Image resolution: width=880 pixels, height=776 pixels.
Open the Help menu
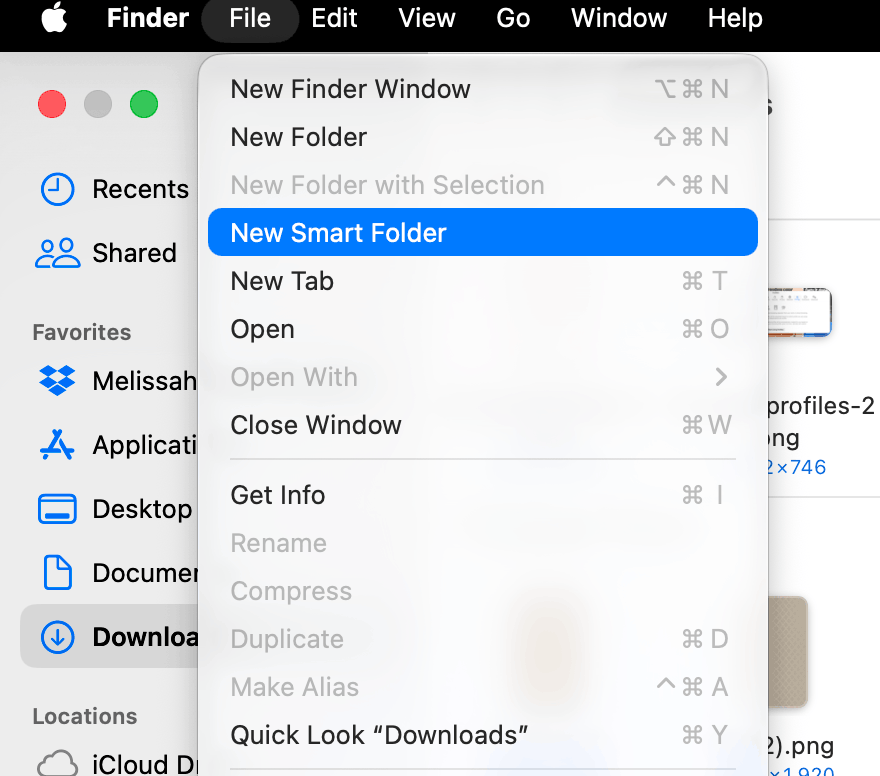click(735, 18)
